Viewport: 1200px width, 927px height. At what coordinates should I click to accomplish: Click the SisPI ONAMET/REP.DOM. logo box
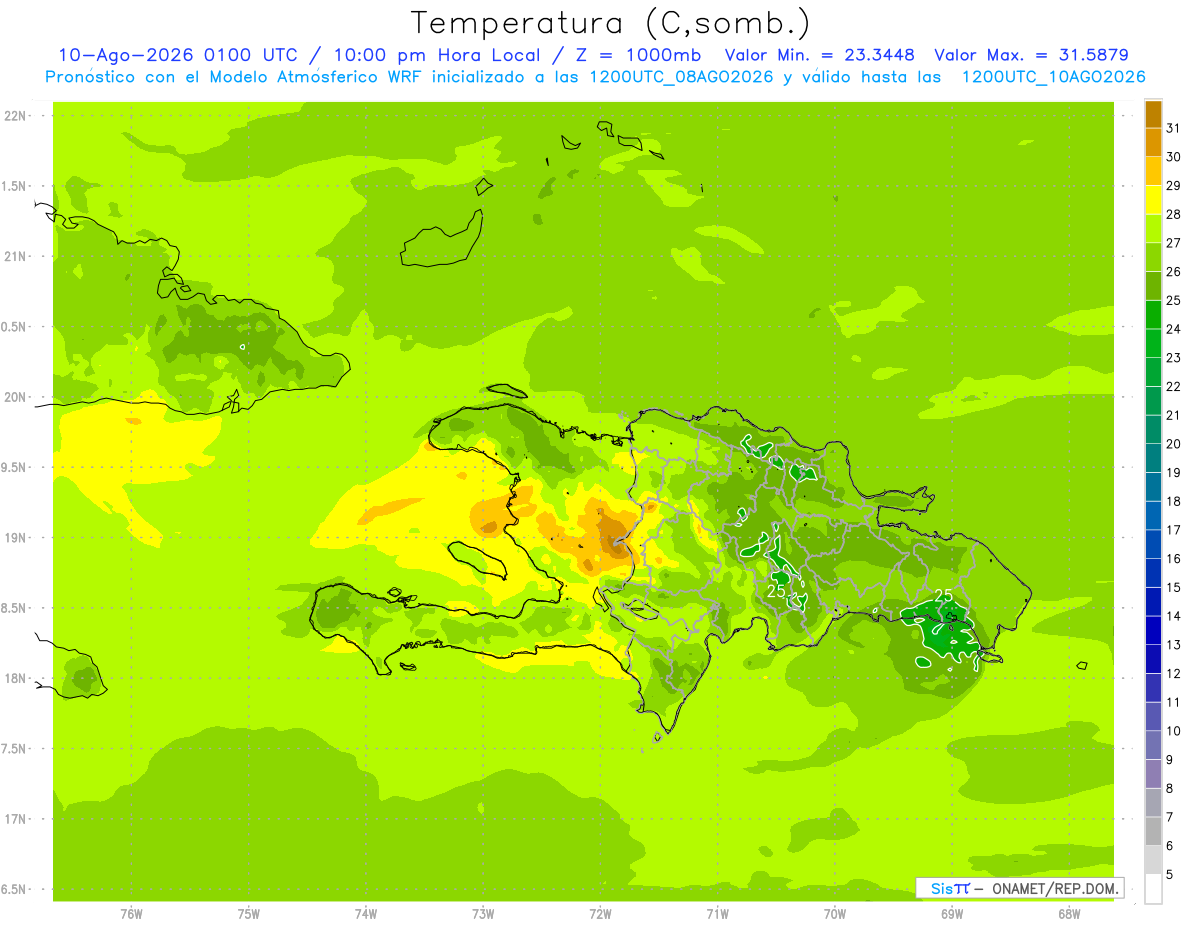click(x=1019, y=888)
